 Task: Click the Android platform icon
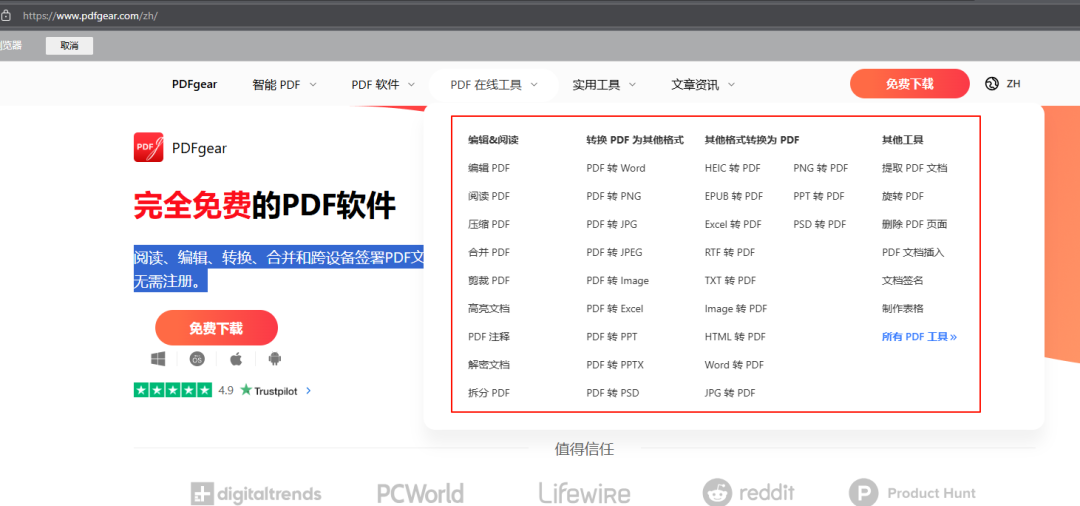[275, 359]
